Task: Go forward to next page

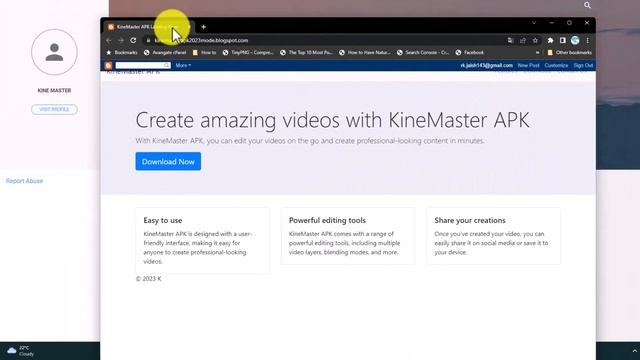Action: 121,40
